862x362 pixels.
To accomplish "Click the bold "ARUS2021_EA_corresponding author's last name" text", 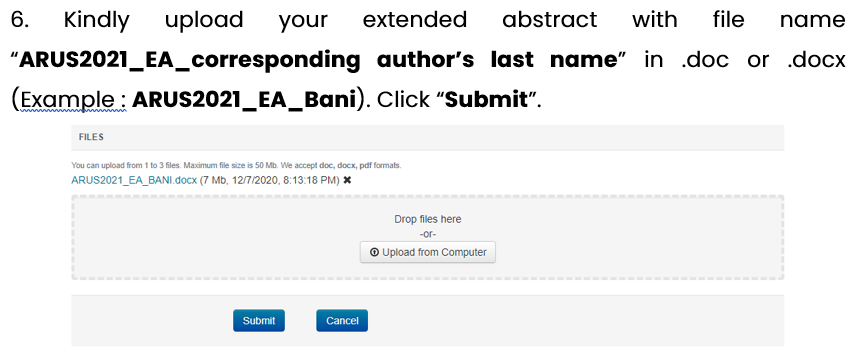I will click(x=319, y=59).
